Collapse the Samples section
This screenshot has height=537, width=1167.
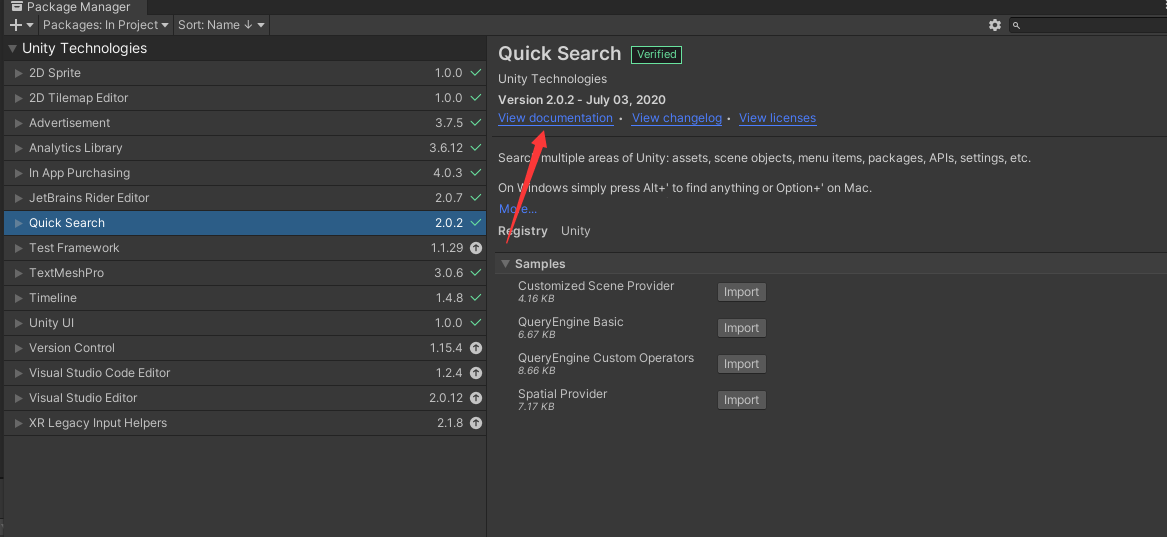(505, 263)
